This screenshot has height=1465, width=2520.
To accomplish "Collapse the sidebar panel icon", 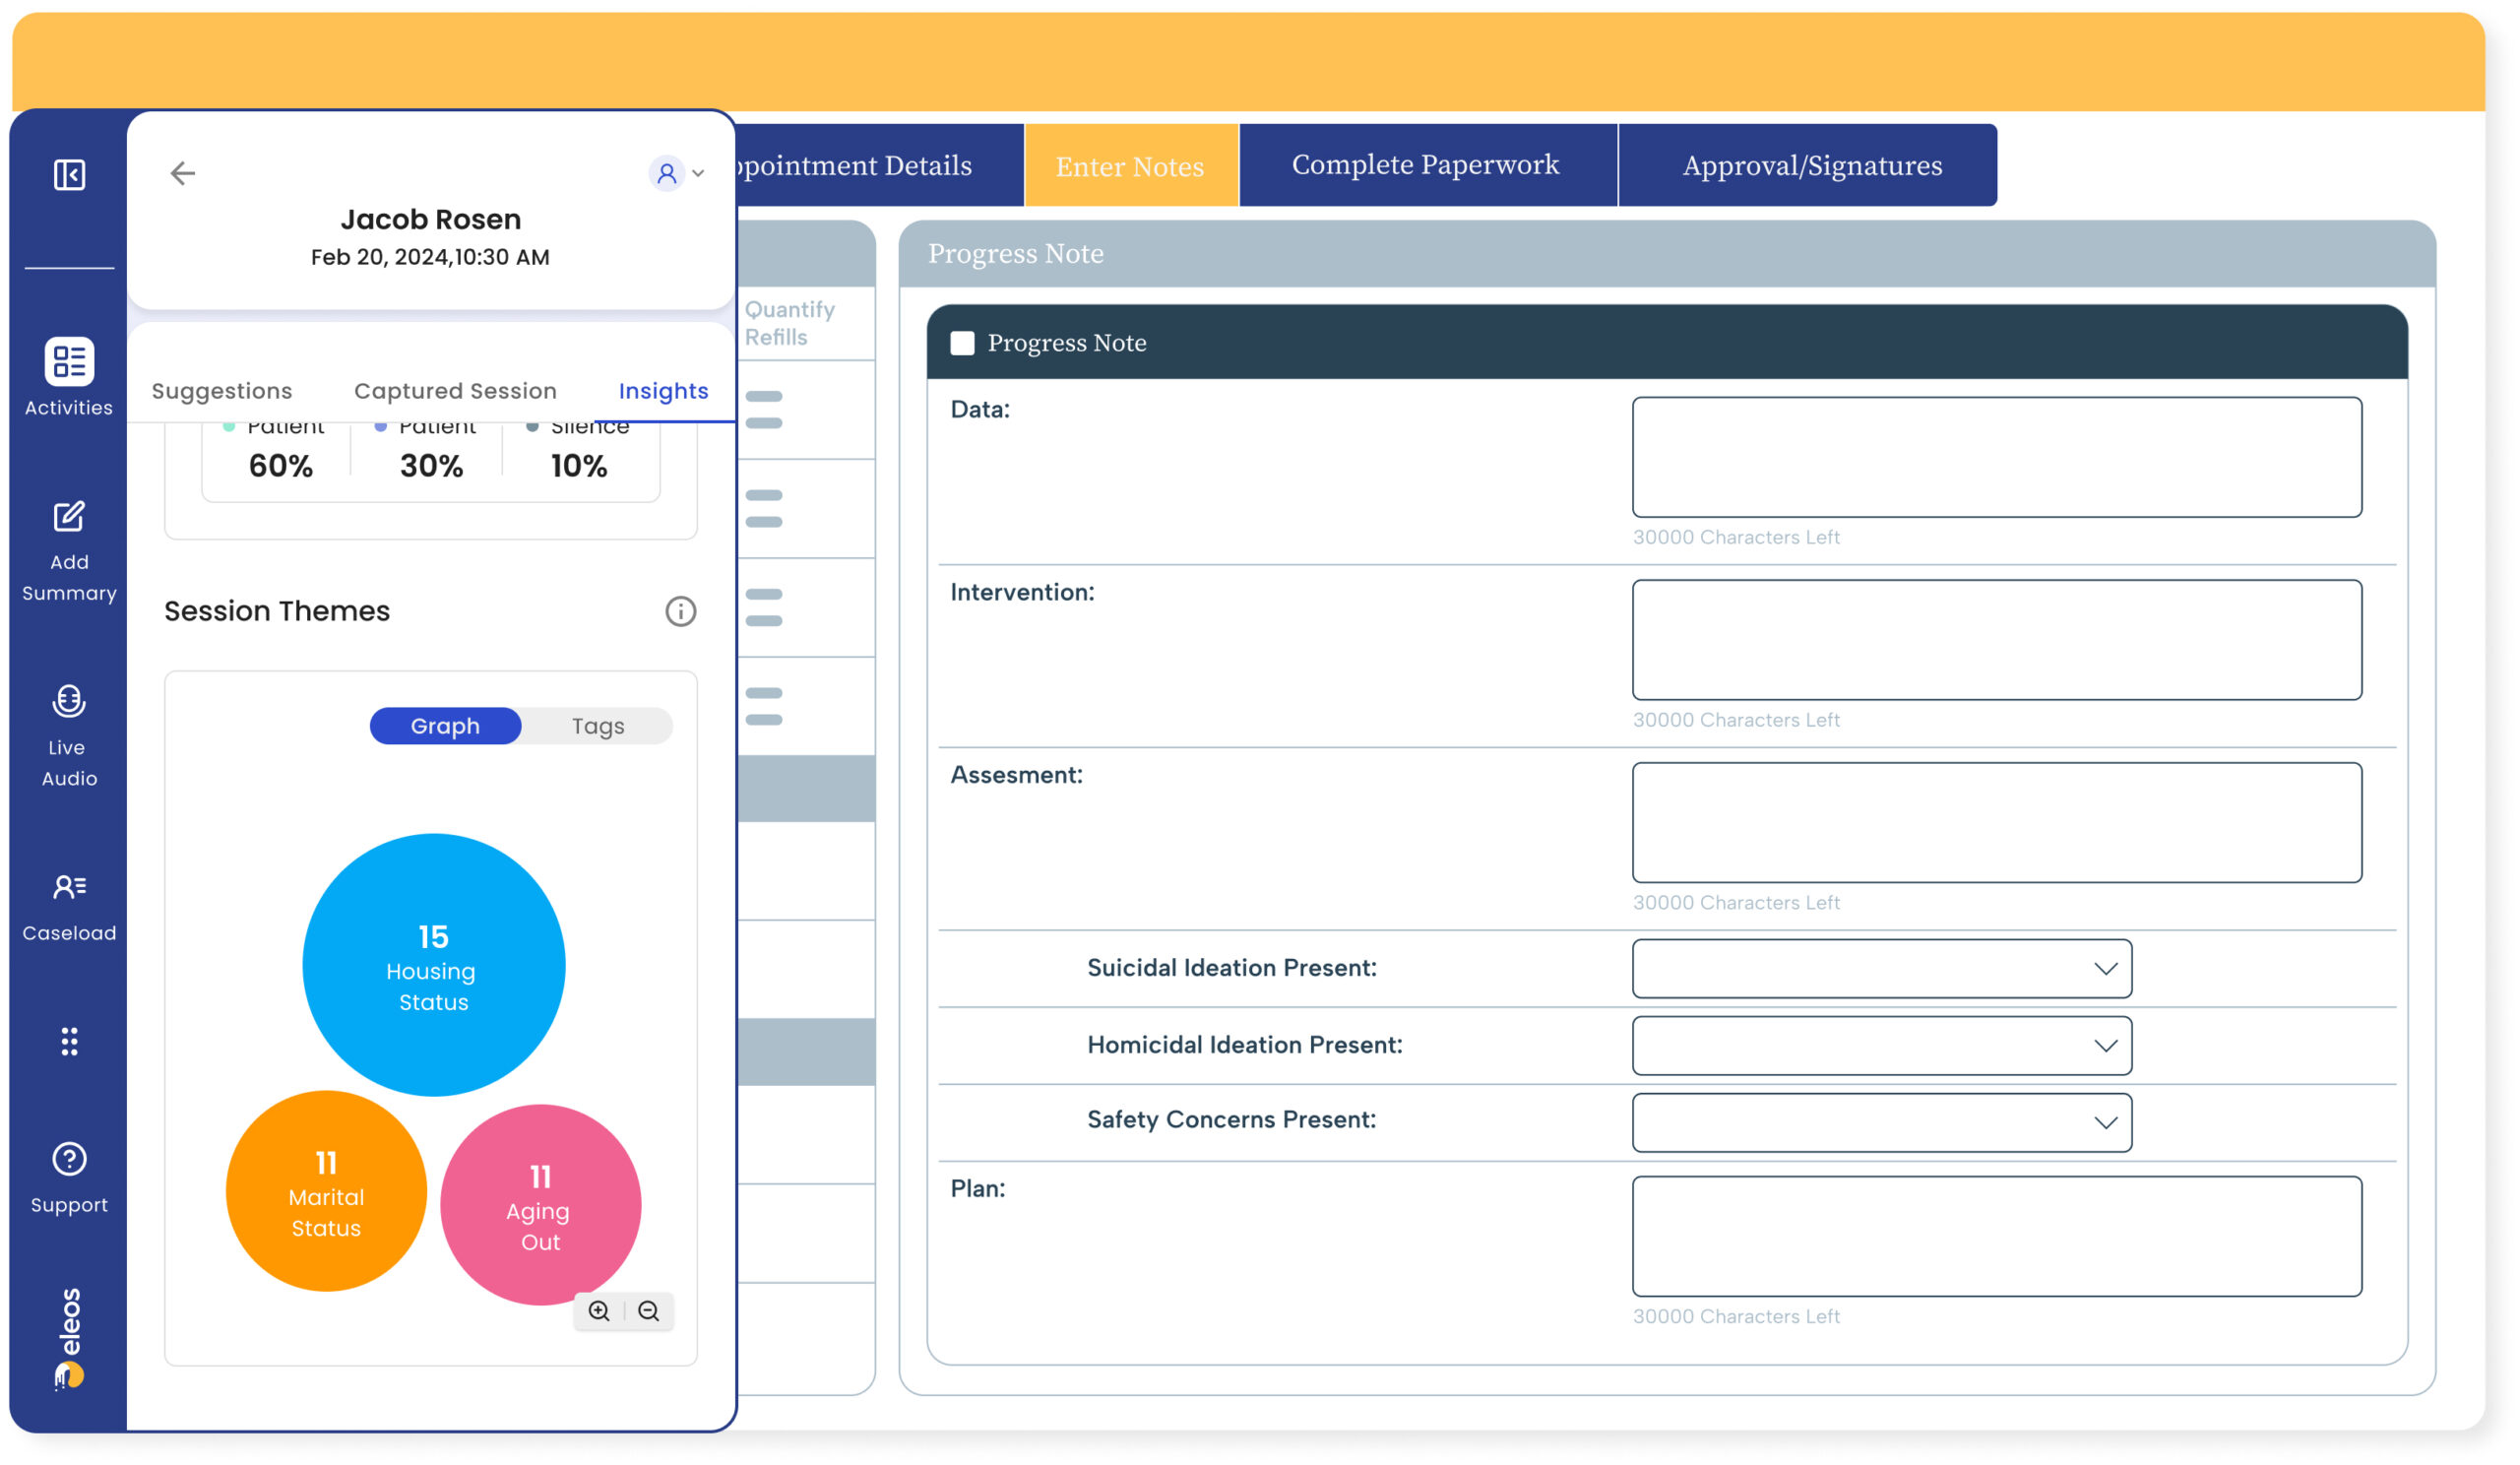I will pos(69,175).
